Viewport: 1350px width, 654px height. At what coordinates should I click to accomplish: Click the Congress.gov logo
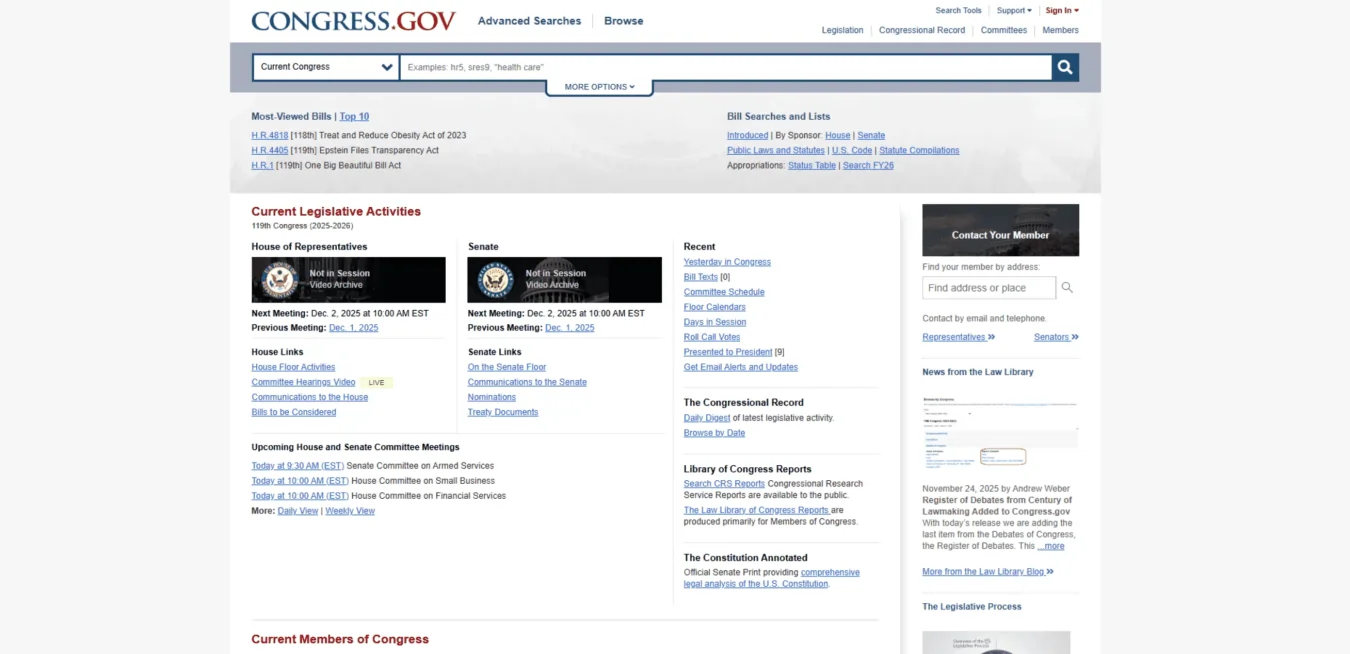(x=353, y=21)
